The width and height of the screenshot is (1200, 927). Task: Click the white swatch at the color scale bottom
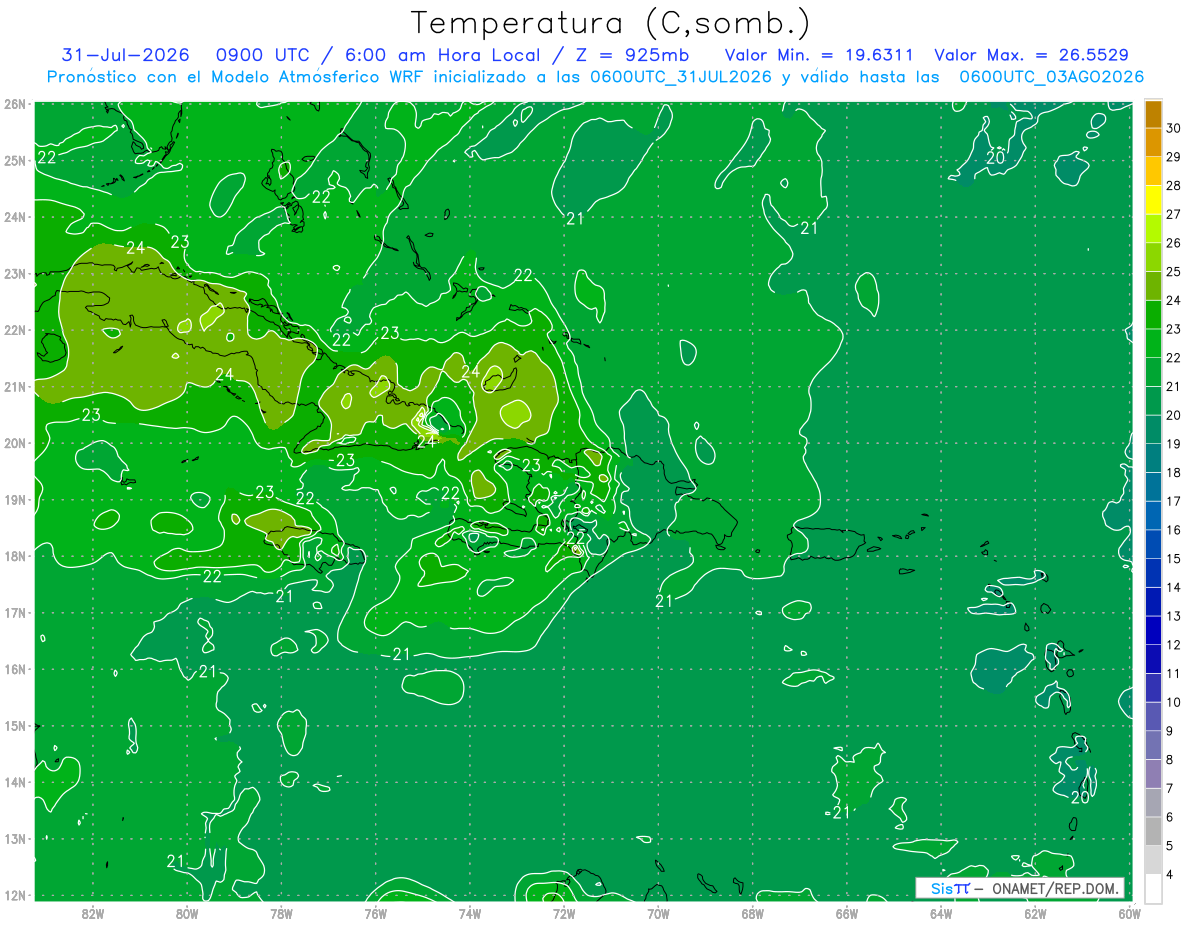click(x=1153, y=888)
